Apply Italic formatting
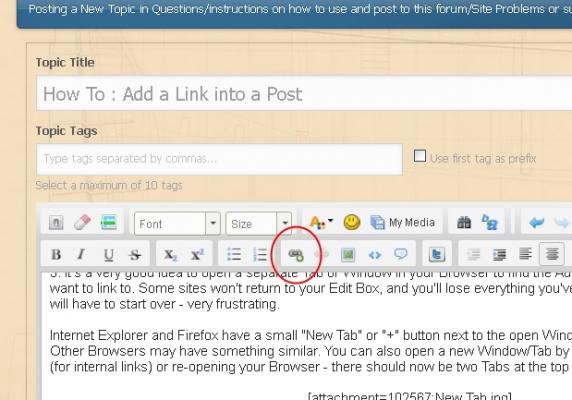572x400 pixels. pos(82,254)
